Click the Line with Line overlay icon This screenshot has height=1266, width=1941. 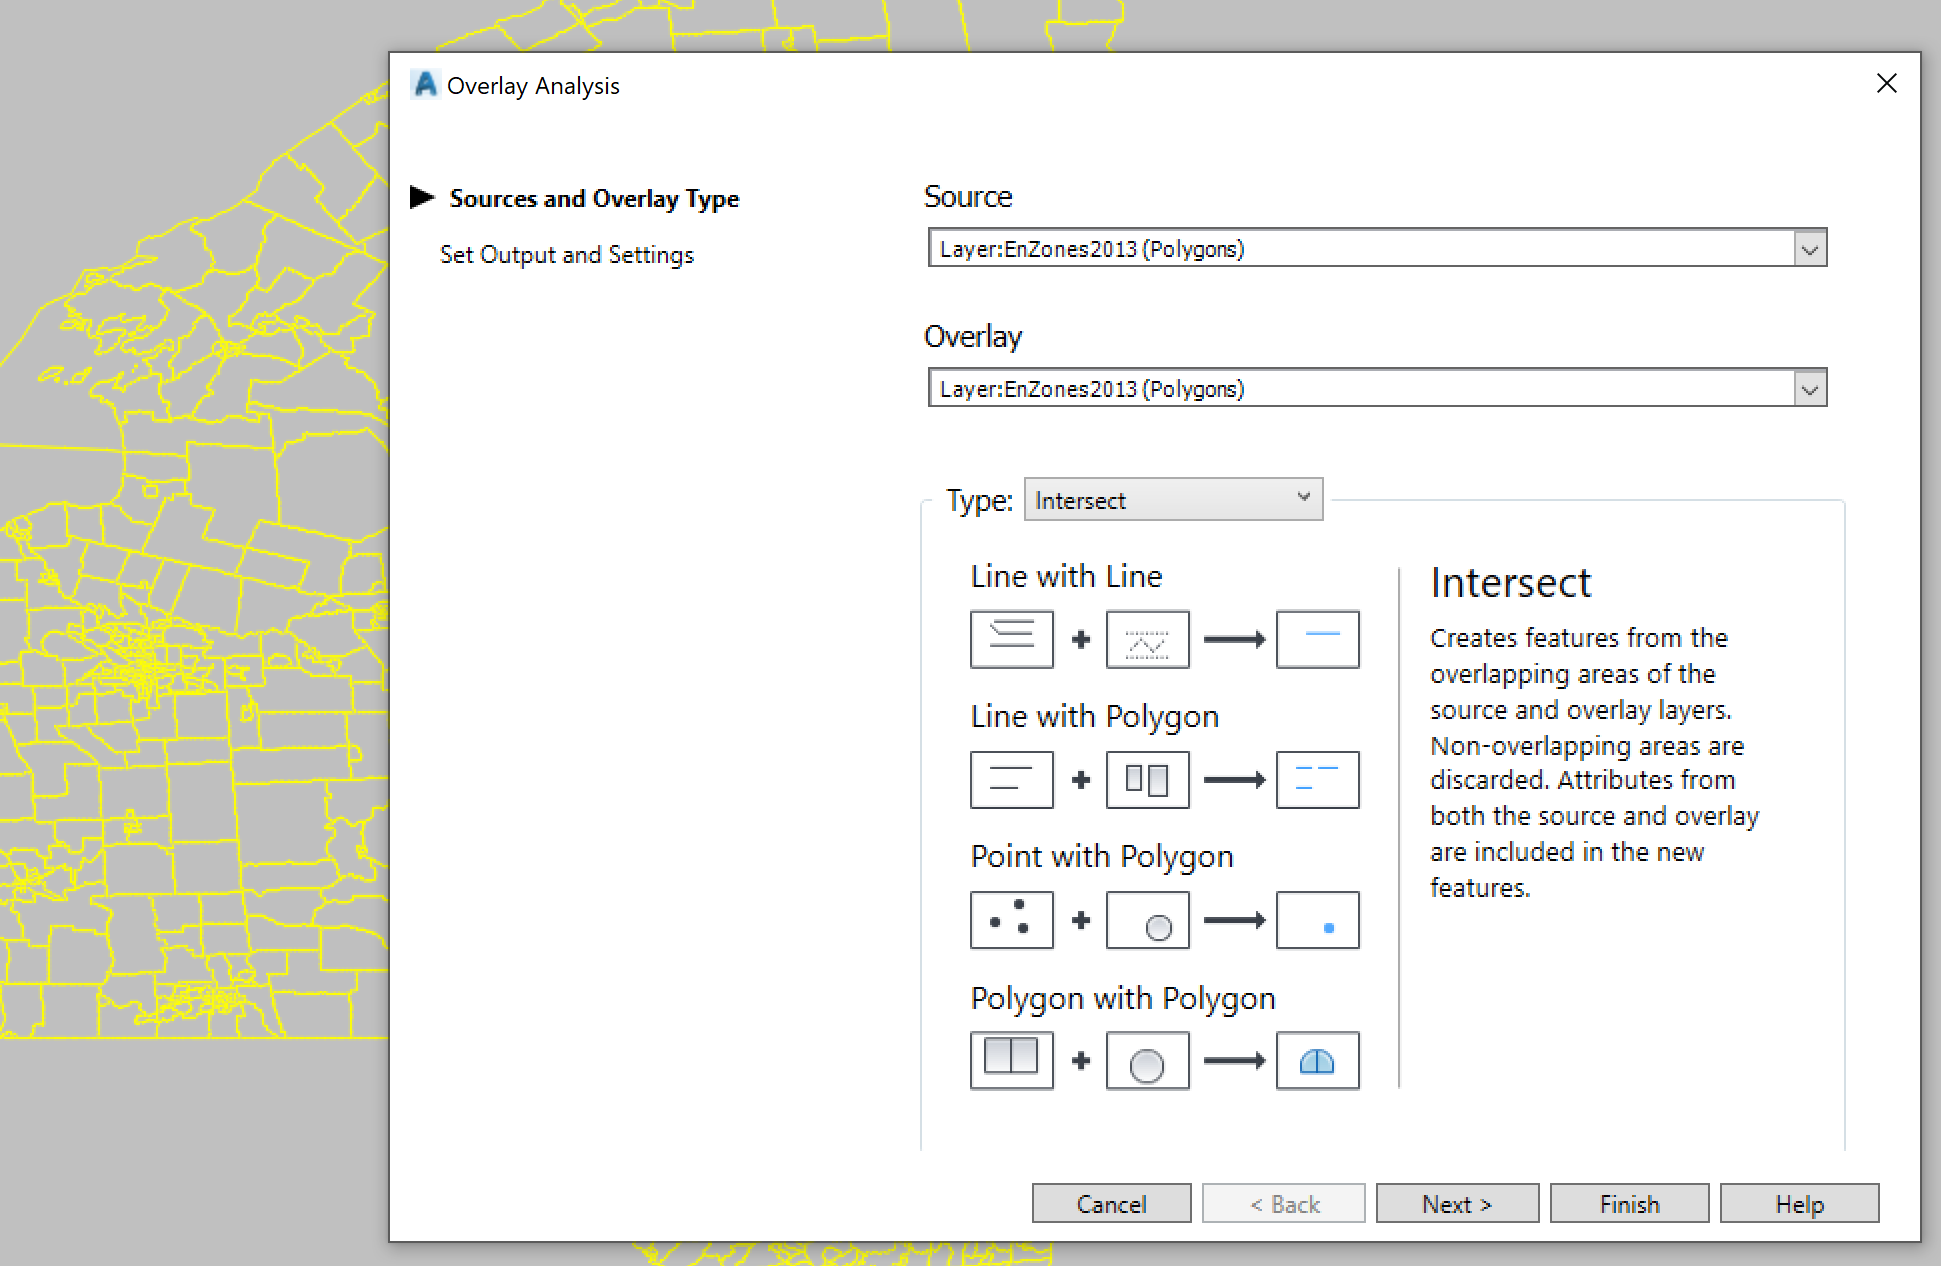pyautogui.click(x=1147, y=639)
